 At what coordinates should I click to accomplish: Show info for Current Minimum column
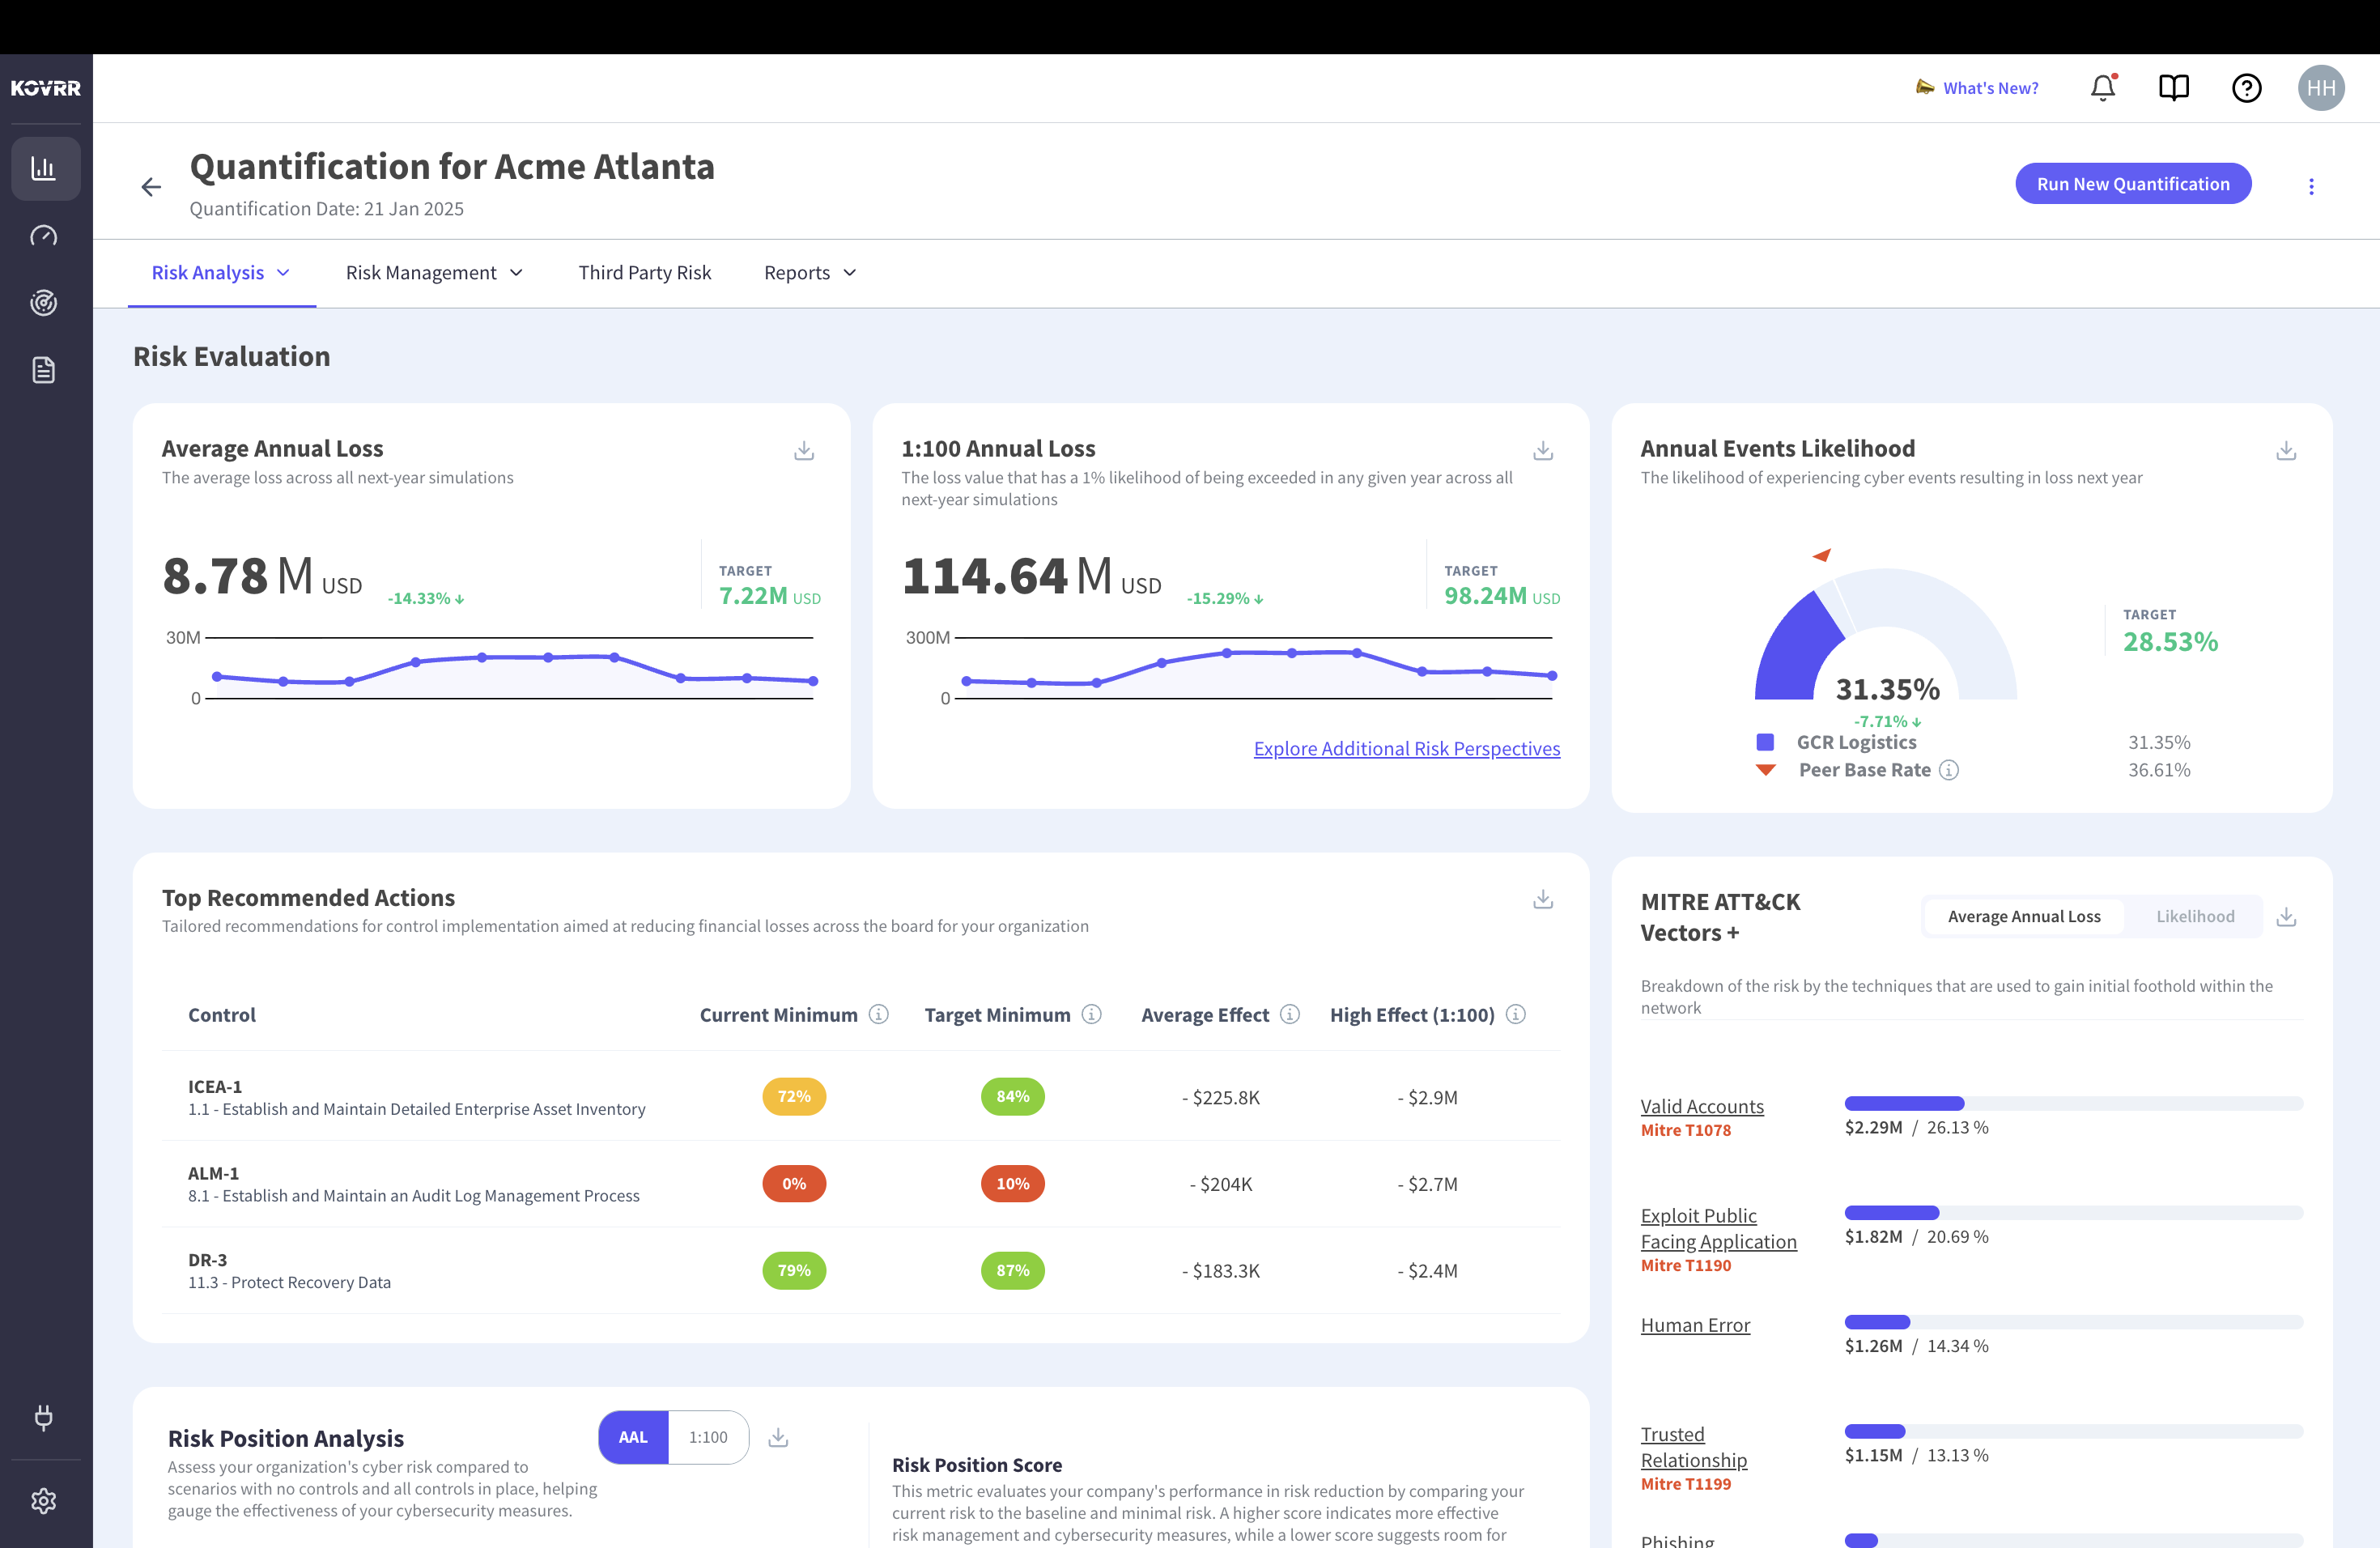pos(879,1014)
